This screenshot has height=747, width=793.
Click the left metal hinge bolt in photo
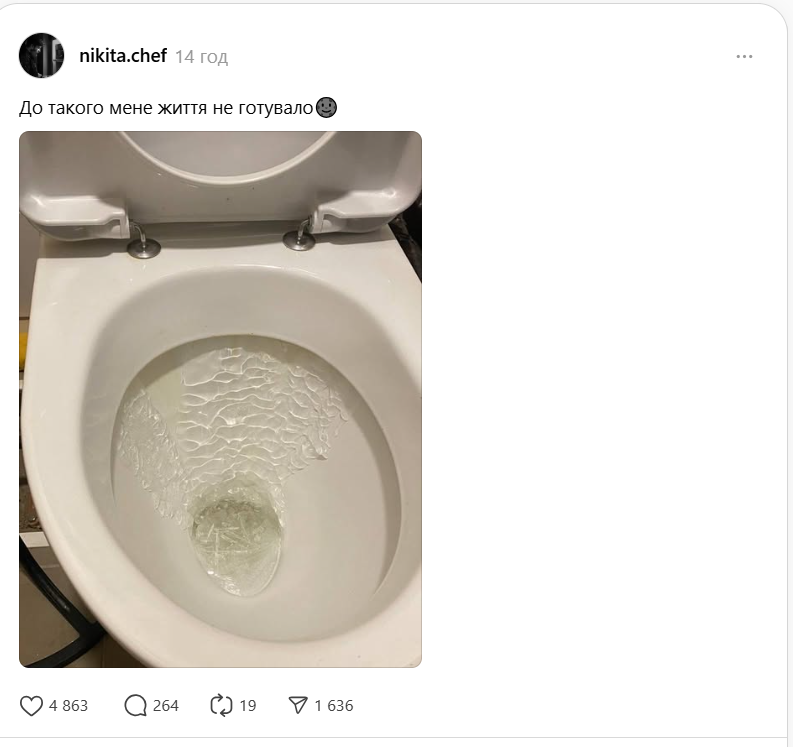[143, 243]
